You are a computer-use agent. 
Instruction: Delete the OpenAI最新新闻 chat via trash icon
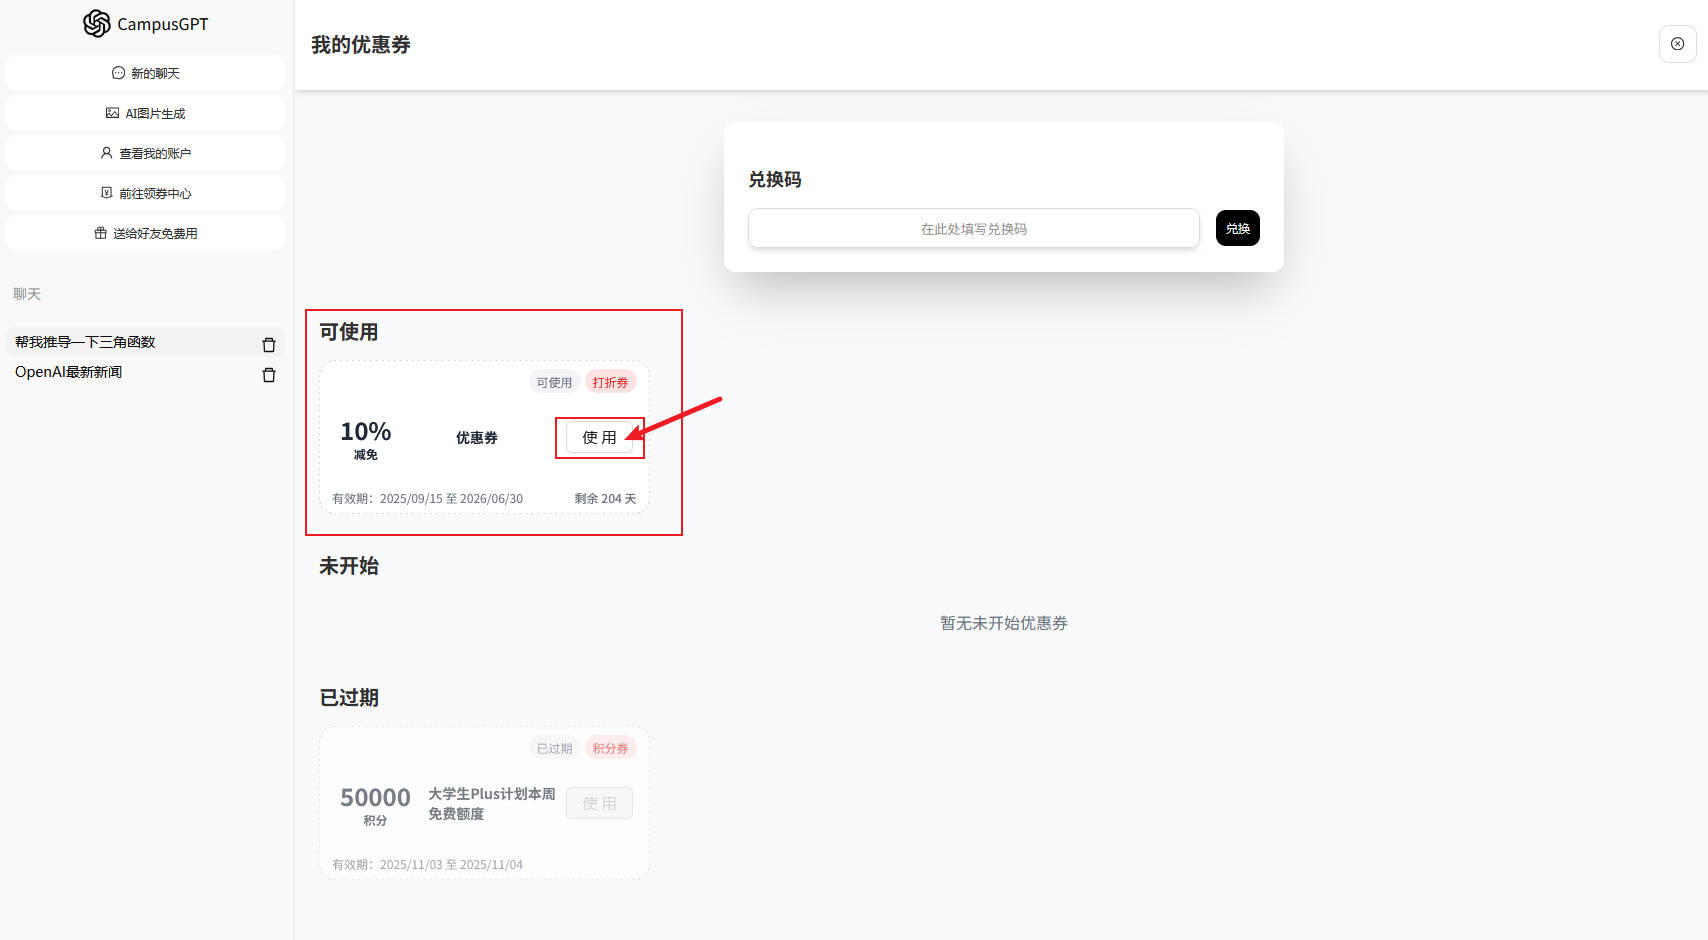268,375
